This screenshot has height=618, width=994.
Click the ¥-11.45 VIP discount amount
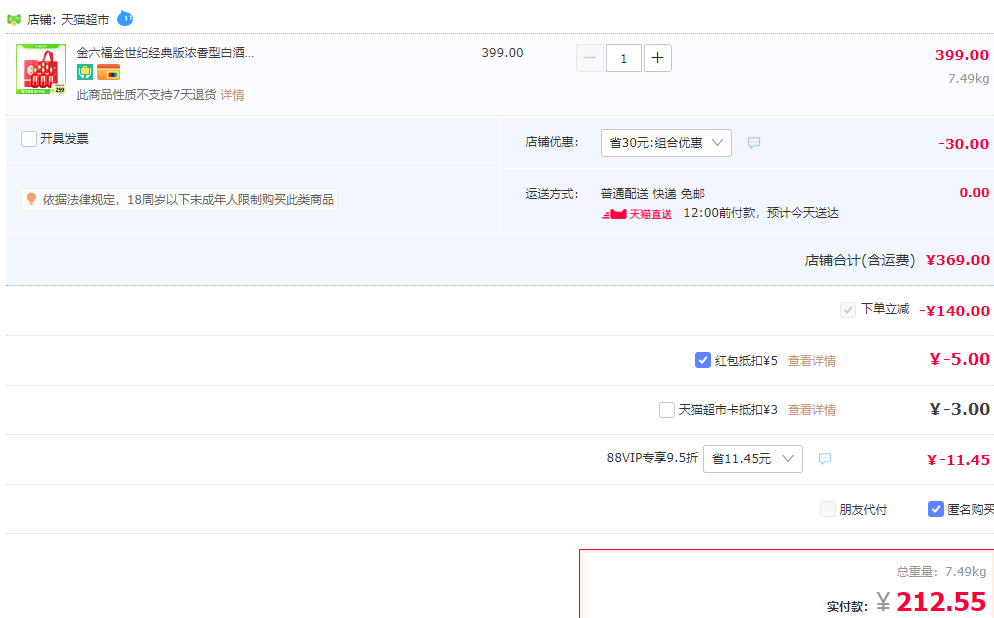958,460
